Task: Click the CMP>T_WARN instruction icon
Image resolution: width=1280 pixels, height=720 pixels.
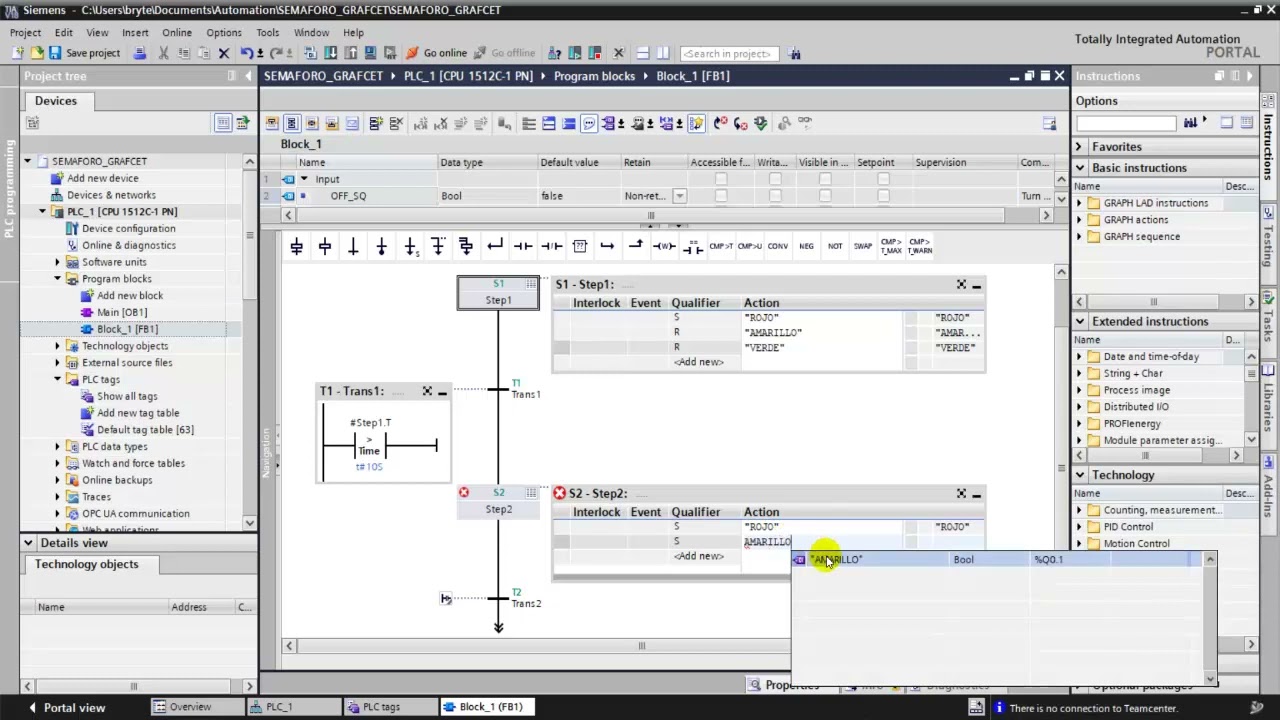Action: point(919,246)
